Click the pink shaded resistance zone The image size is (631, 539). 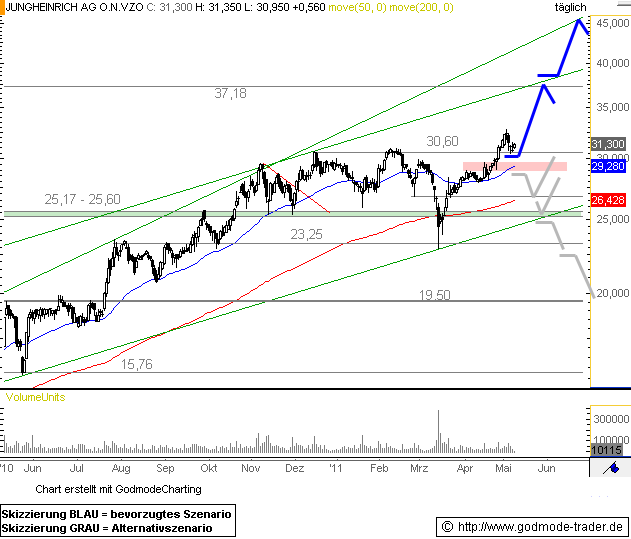515,166
